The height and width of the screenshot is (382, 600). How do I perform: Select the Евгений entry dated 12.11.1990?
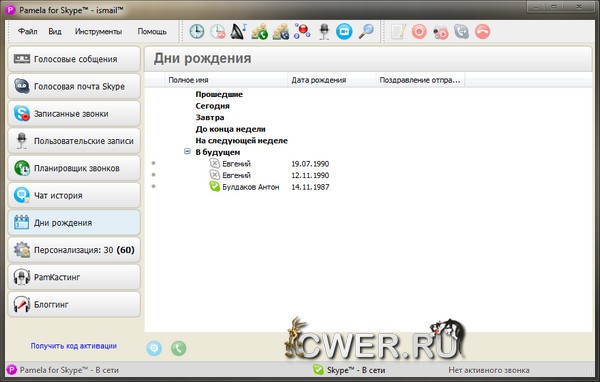point(236,175)
